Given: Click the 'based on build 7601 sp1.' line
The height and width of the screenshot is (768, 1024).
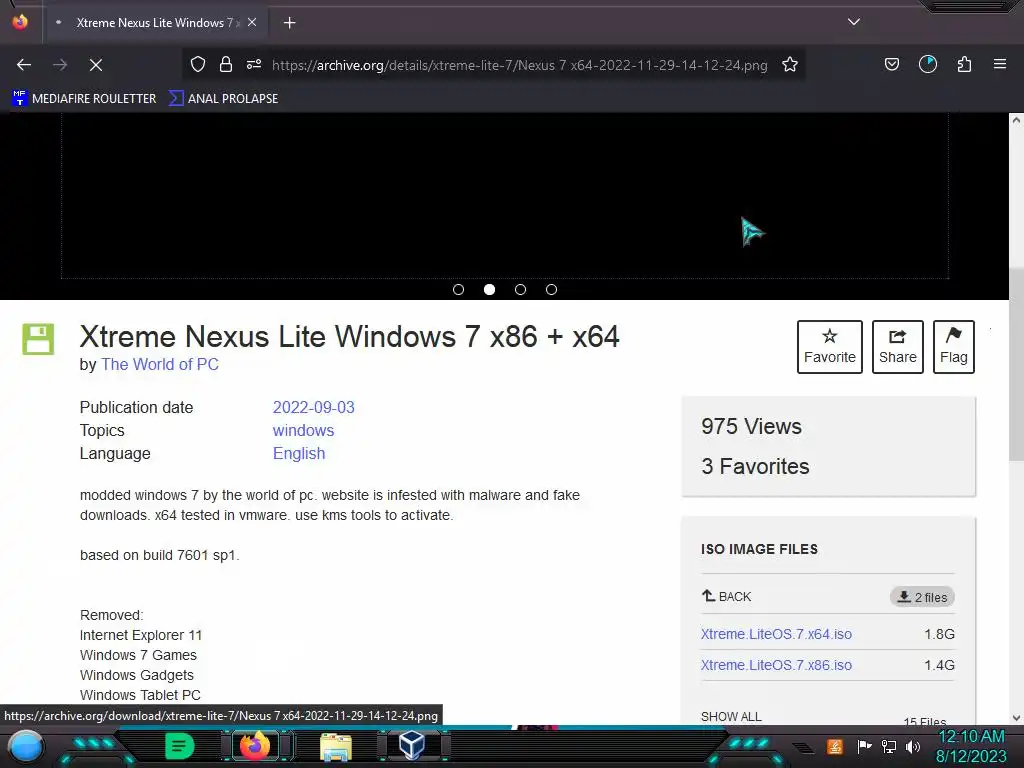Looking at the screenshot, I should (159, 555).
